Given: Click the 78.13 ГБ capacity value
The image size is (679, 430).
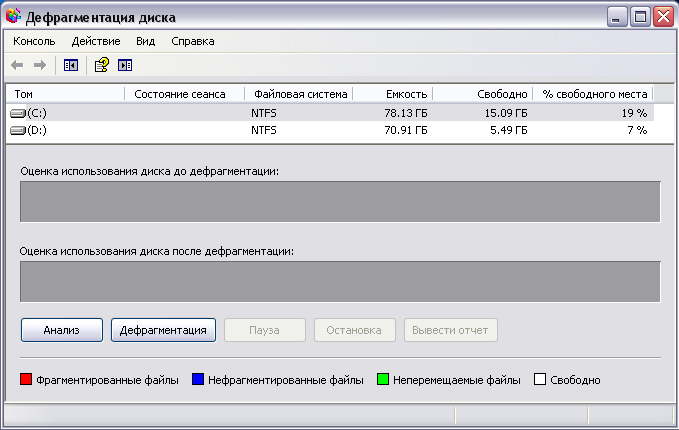Looking at the screenshot, I should coord(406,113).
